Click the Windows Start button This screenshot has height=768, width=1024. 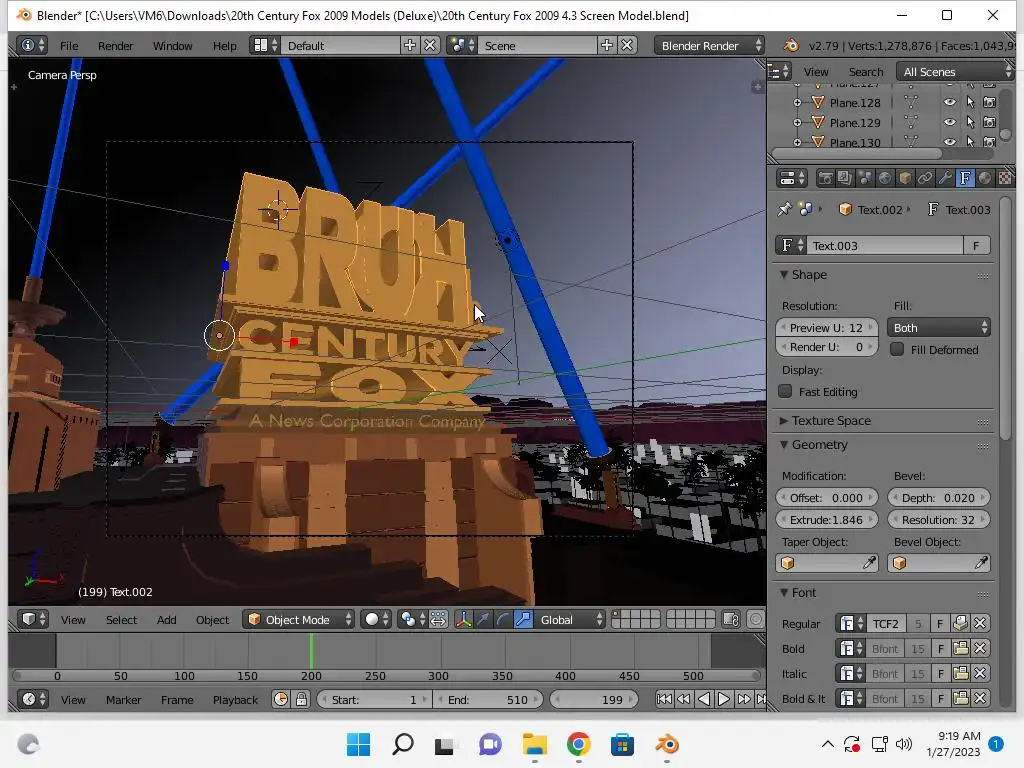pyautogui.click(x=359, y=744)
